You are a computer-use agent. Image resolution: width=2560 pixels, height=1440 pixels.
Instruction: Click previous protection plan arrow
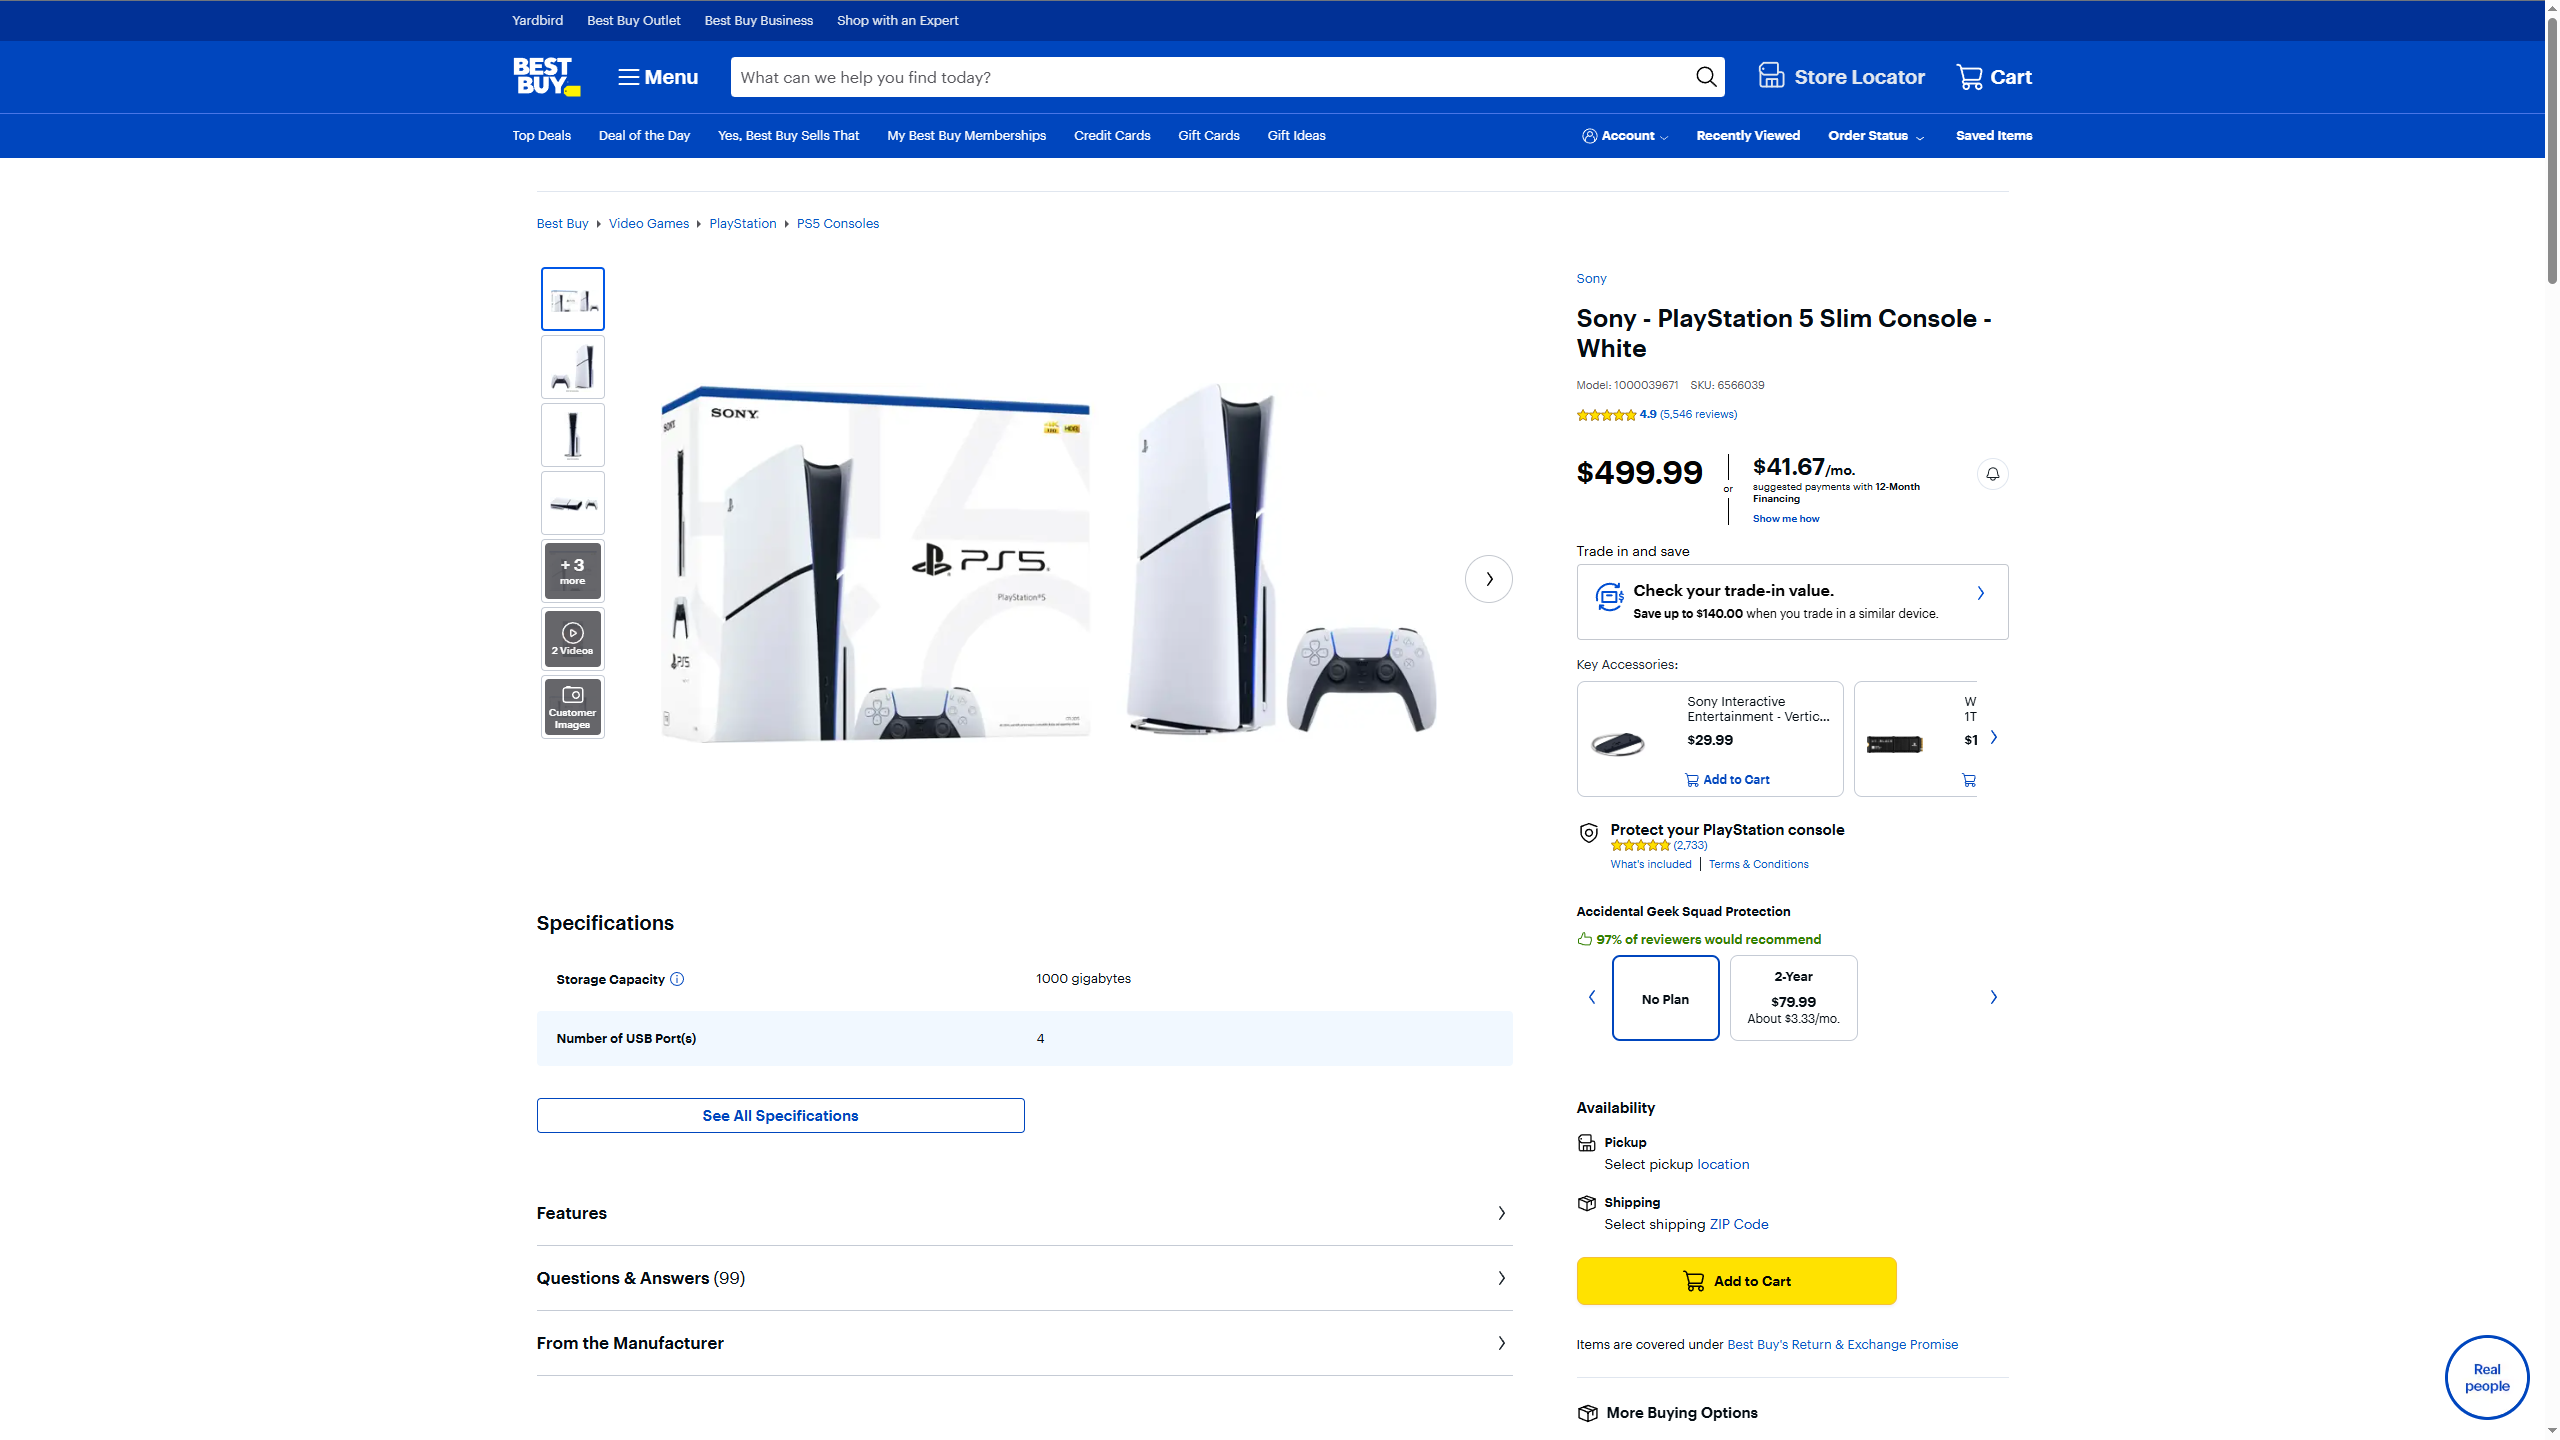tap(1592, 998)
